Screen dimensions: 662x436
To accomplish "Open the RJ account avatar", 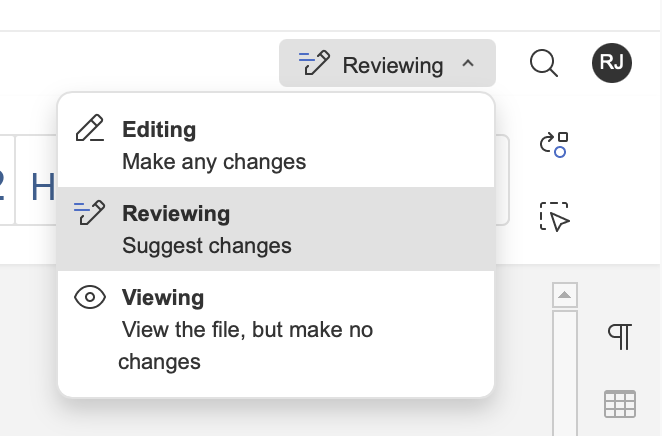I will [611, 64].
